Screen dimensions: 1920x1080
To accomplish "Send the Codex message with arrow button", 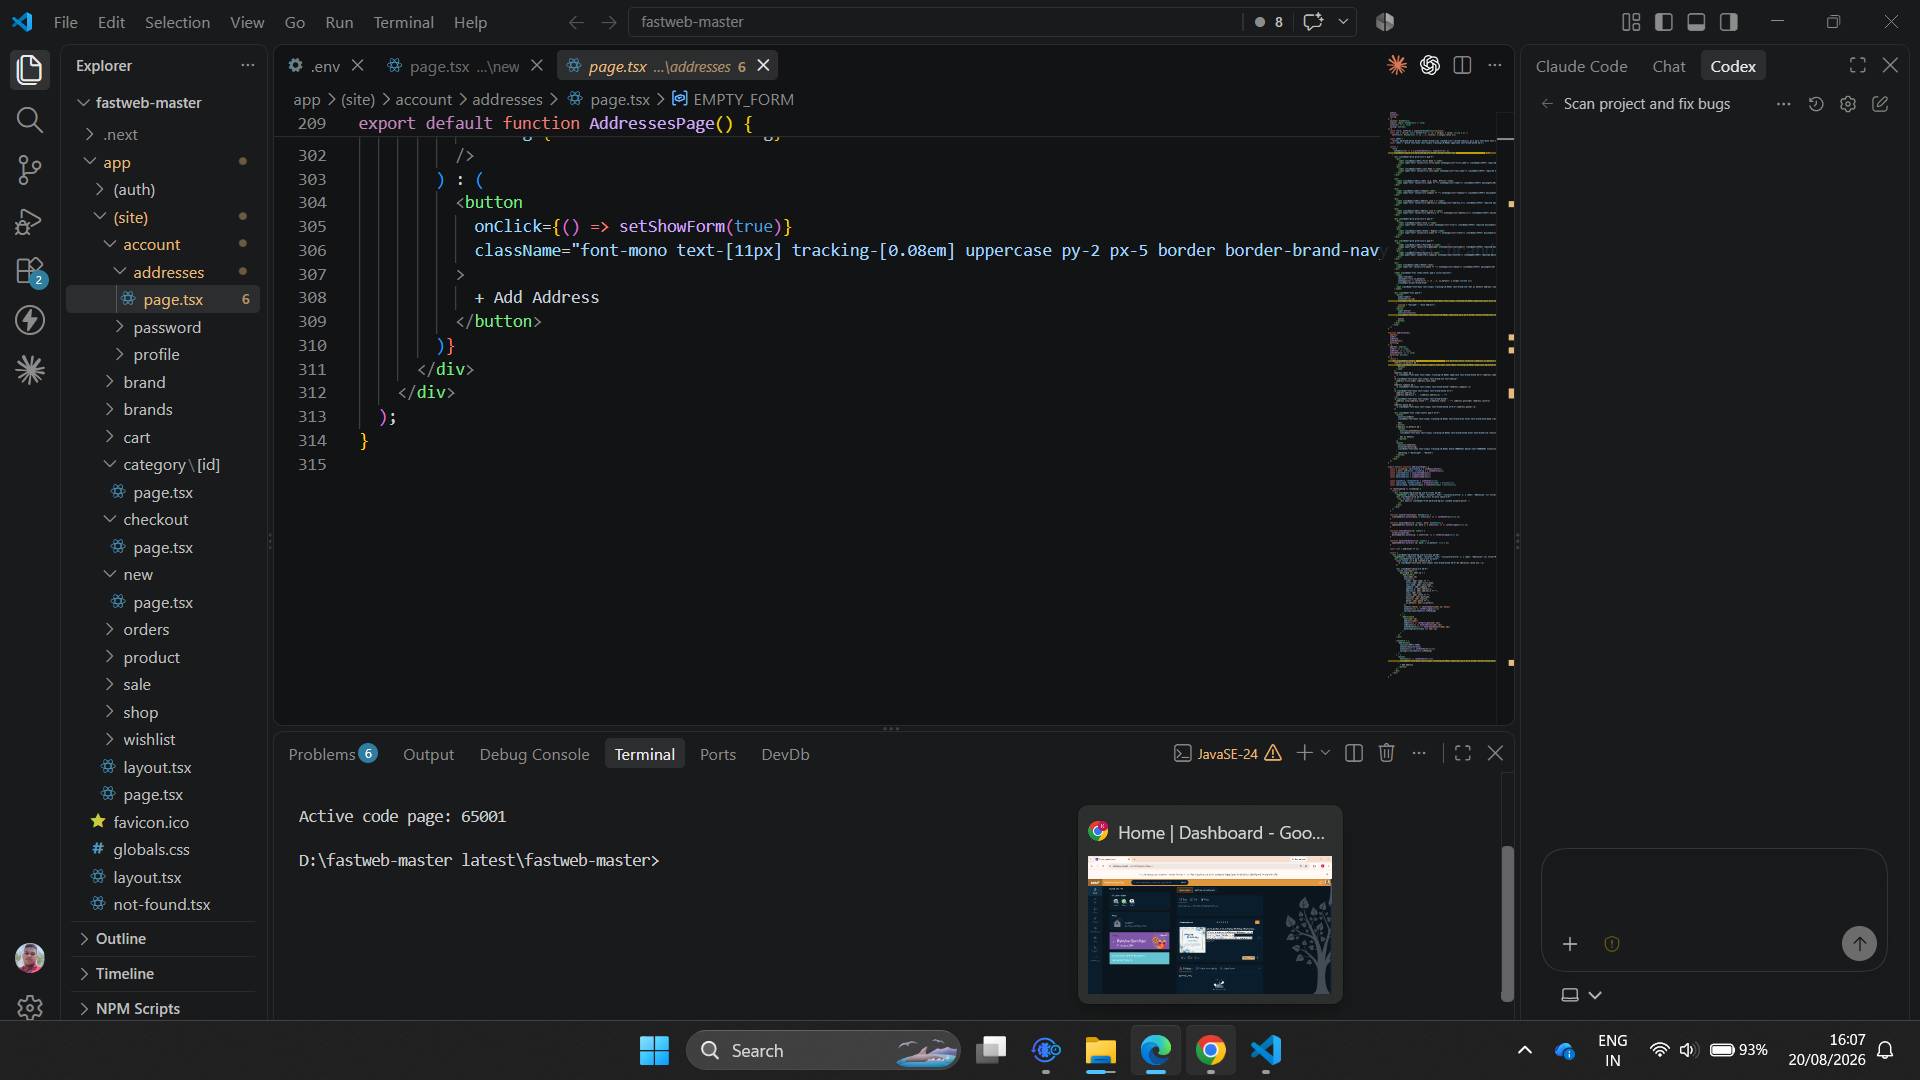I will click(x=1859, y=943).
